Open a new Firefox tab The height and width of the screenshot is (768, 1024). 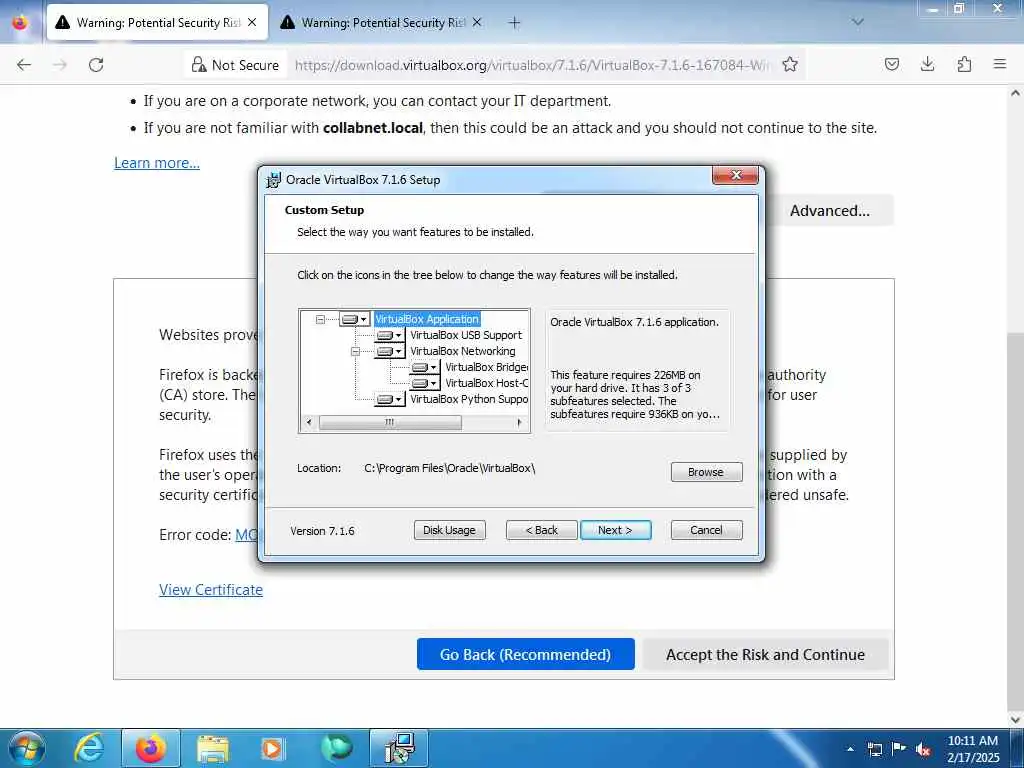(515, 23)
